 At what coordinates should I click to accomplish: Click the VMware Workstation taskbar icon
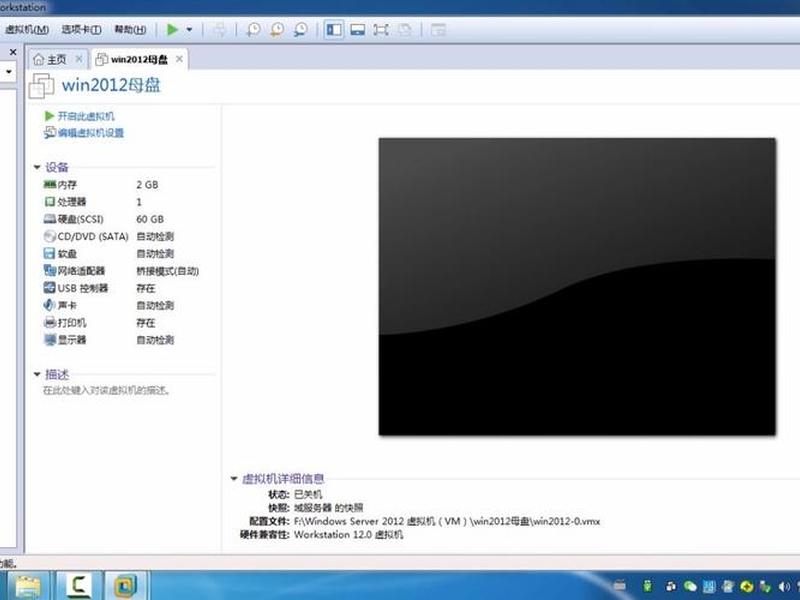coord(126,586)
